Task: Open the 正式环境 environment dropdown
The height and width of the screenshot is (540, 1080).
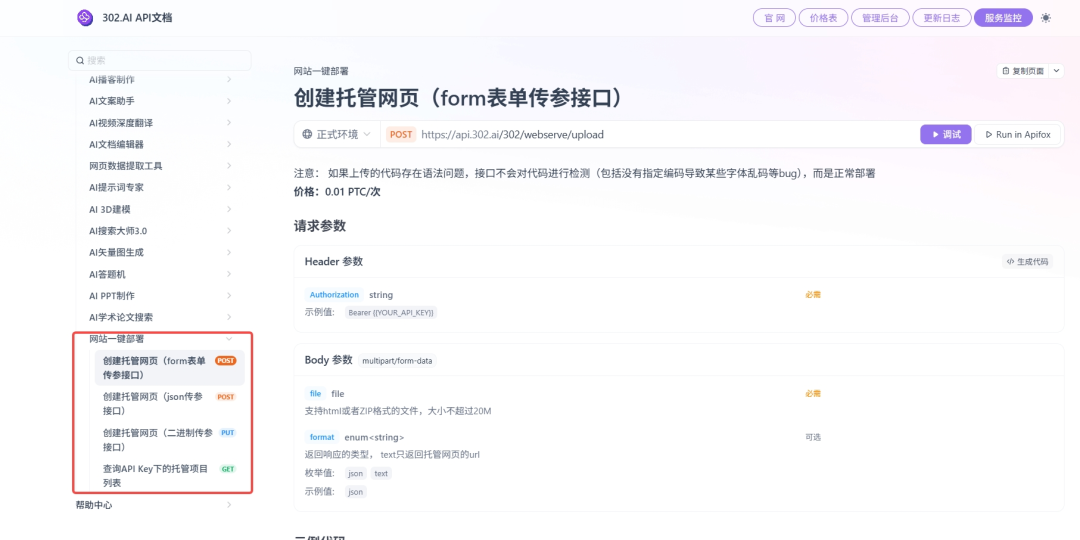Action: tap(337, 134)
